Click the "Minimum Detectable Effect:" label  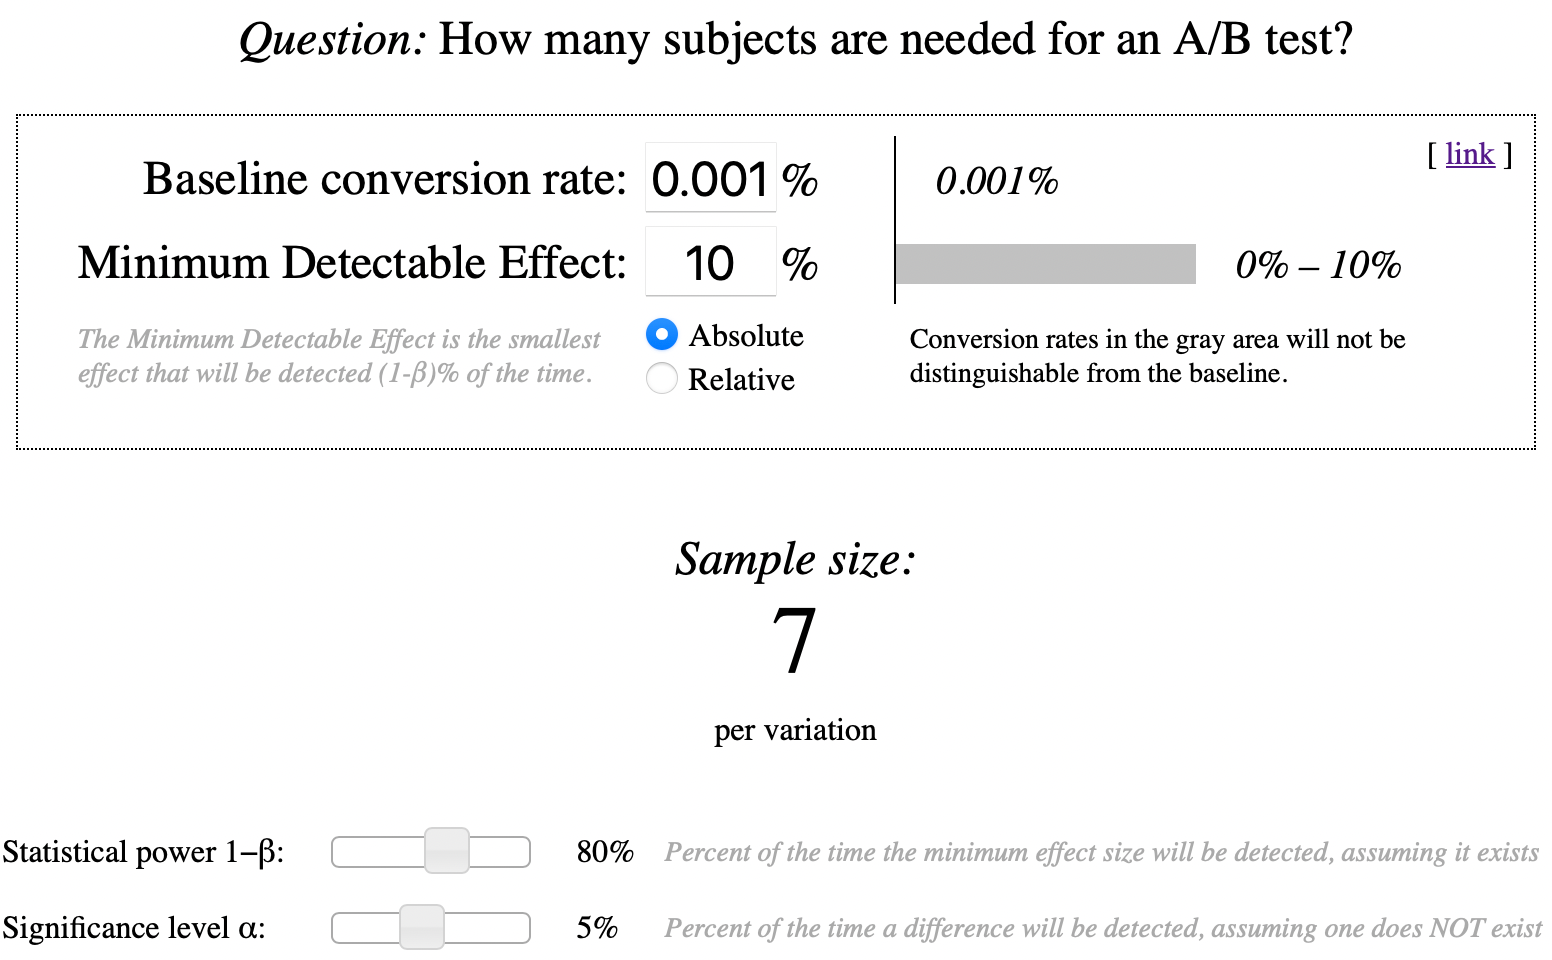point(352,264)
